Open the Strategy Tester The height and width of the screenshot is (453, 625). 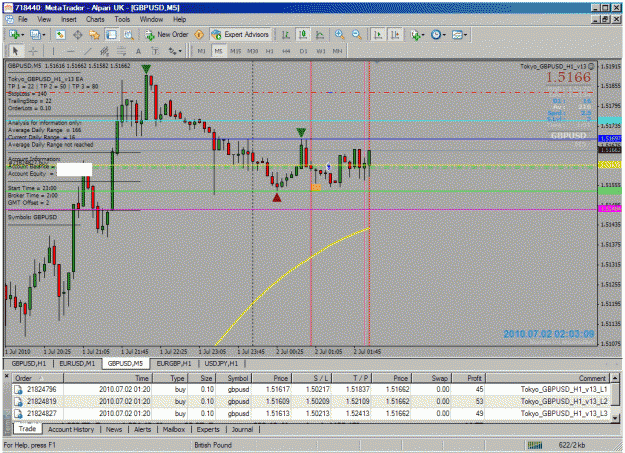128,35
